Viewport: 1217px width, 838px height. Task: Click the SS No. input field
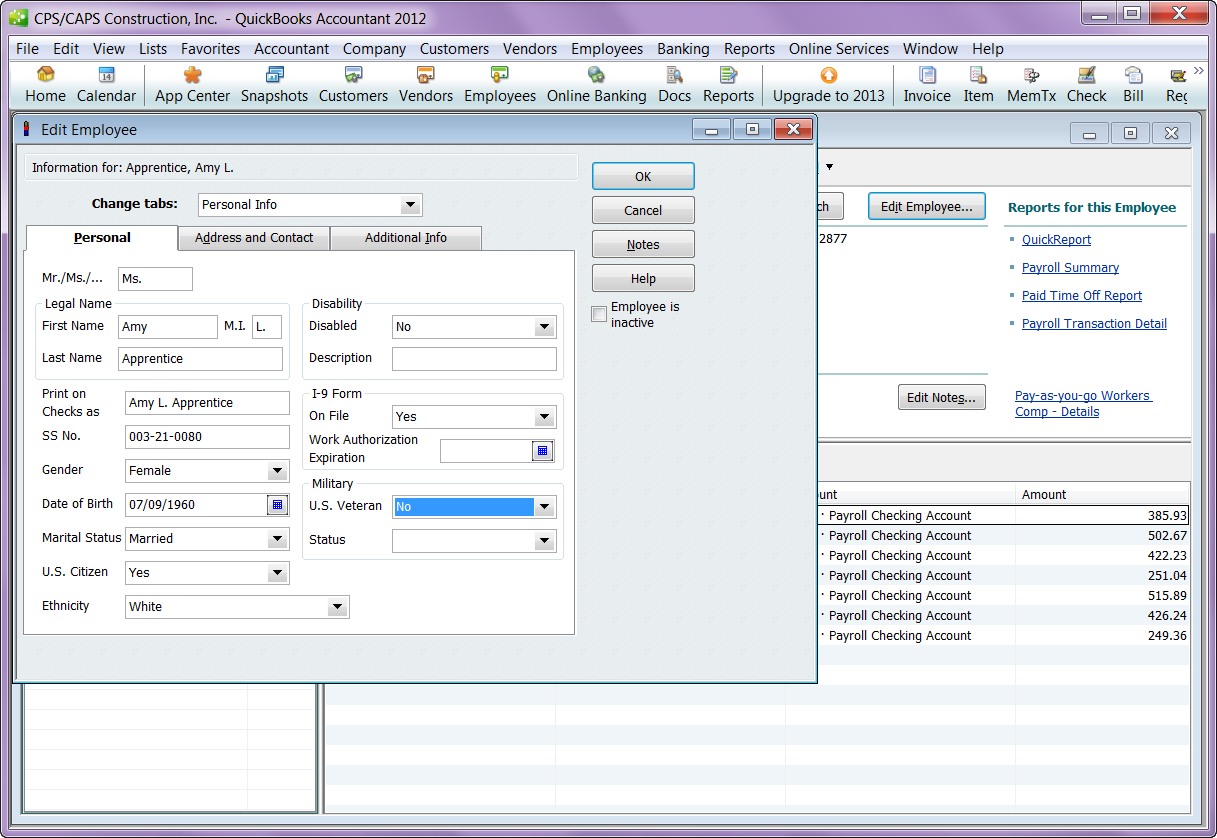[x=207, y=437]
